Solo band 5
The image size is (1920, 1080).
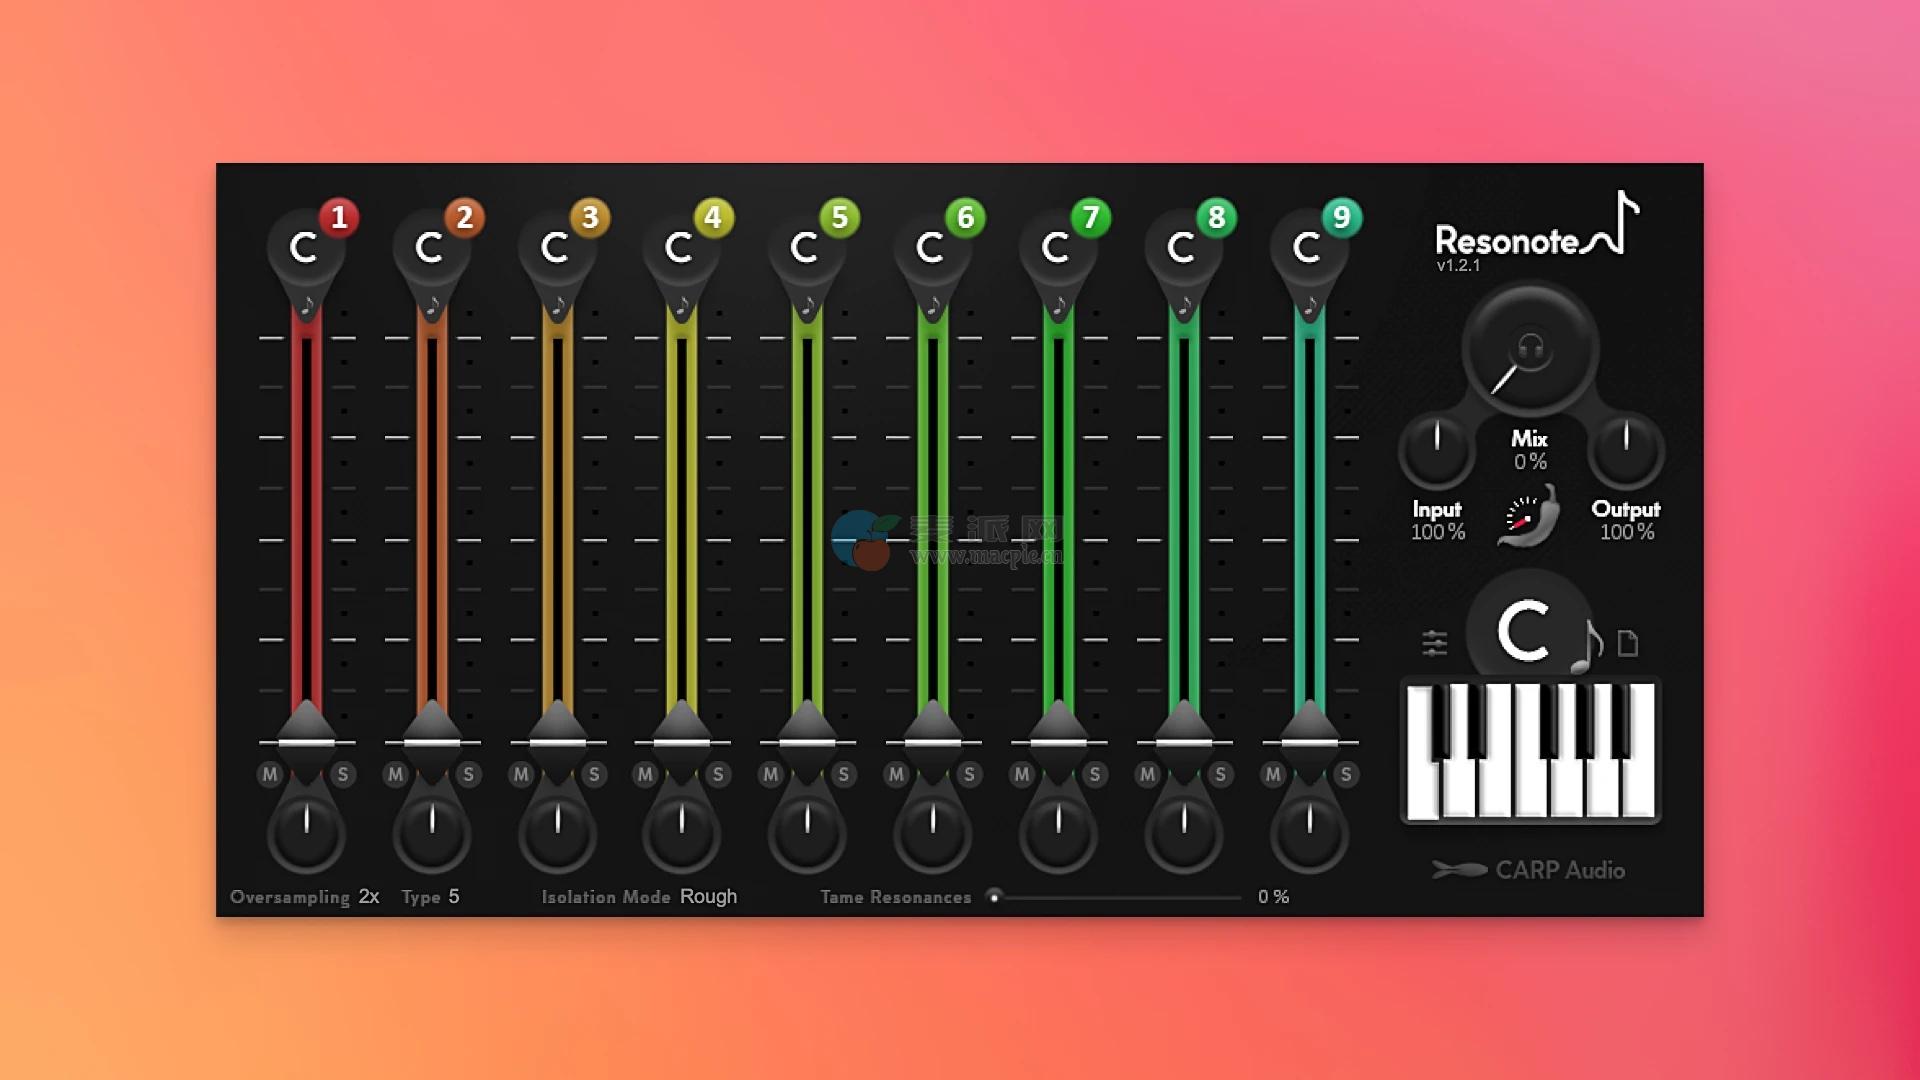843,774
